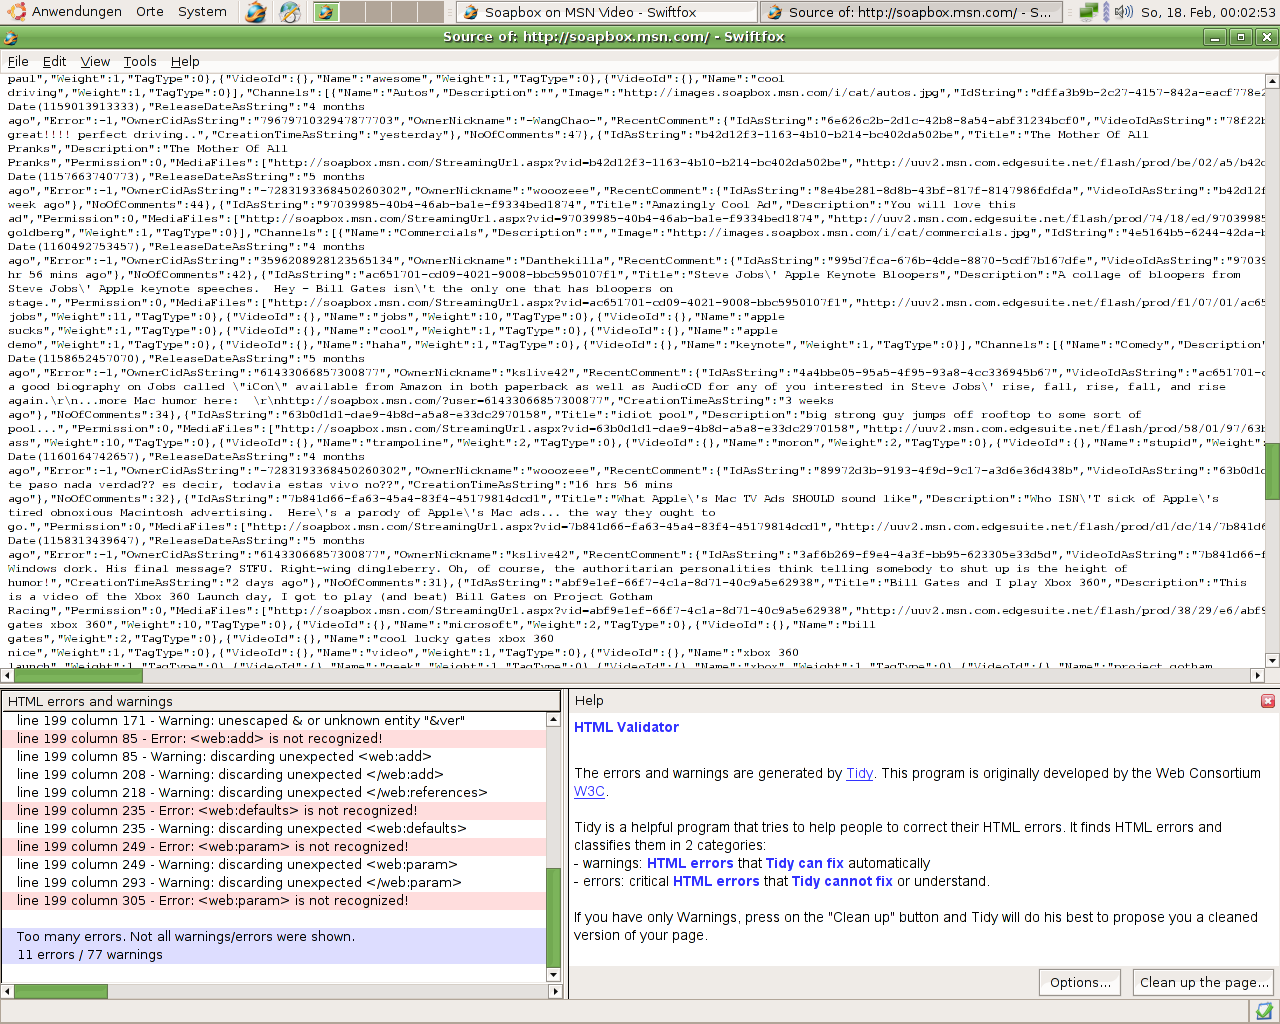Open the File menu
This screenshot has width=1280, height=1024.
(x=18, y=61)
